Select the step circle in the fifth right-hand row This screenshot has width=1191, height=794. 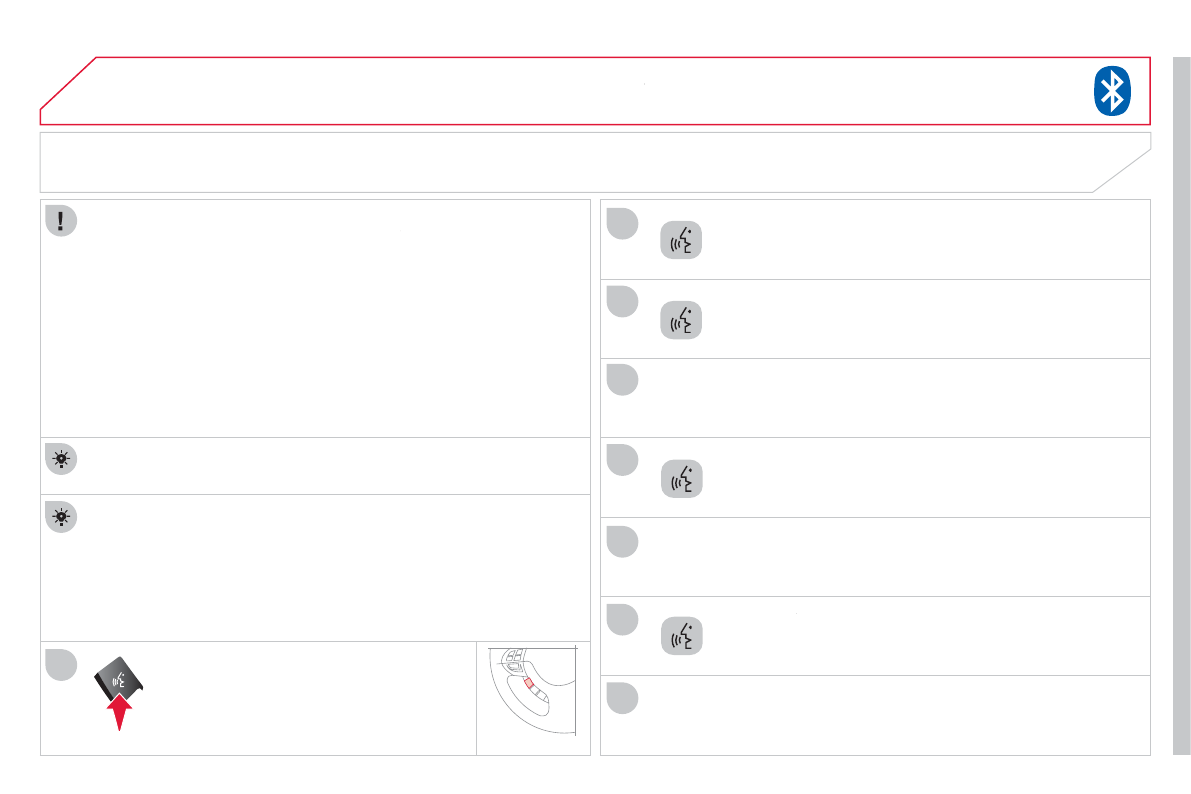(x=622, y=540)
